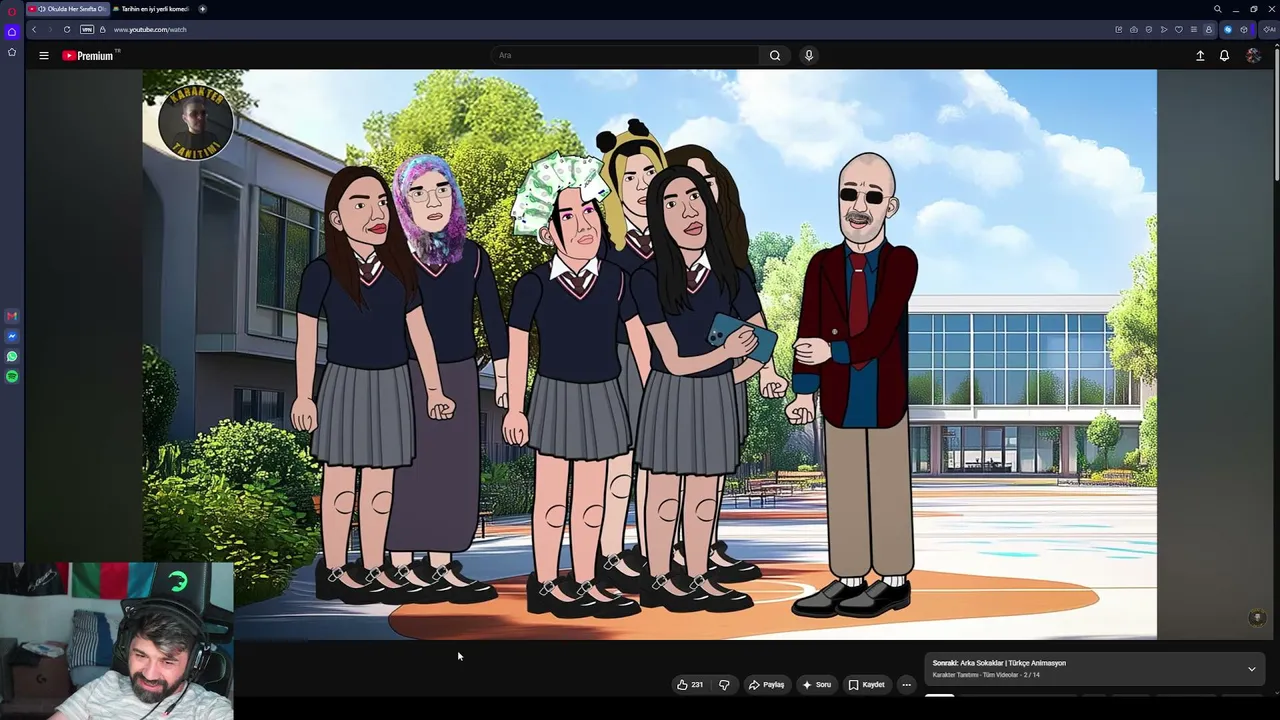The height and width of the screenshot is (720, 1280).
Task: Open the YouTube upload/create button
Action: point(1200,56)
